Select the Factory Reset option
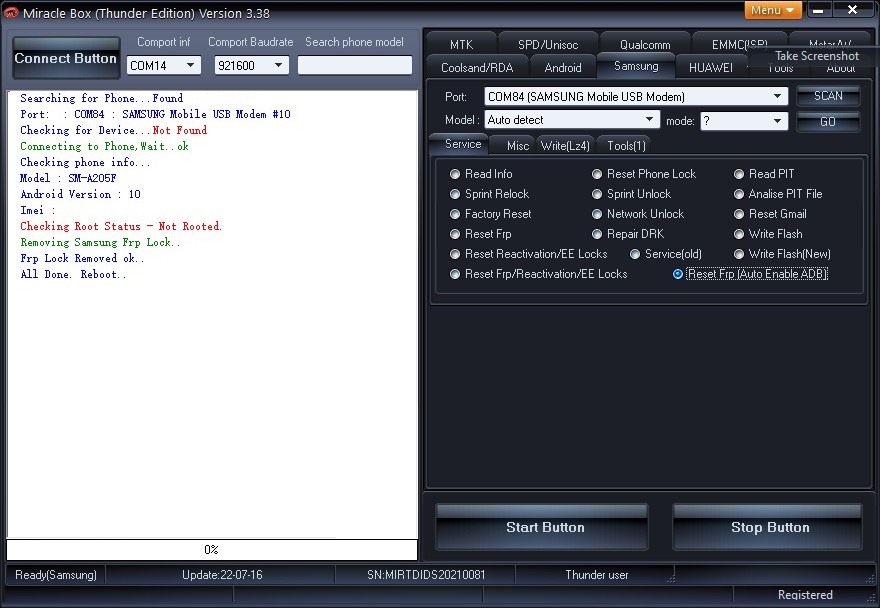 tap(491, 214)
